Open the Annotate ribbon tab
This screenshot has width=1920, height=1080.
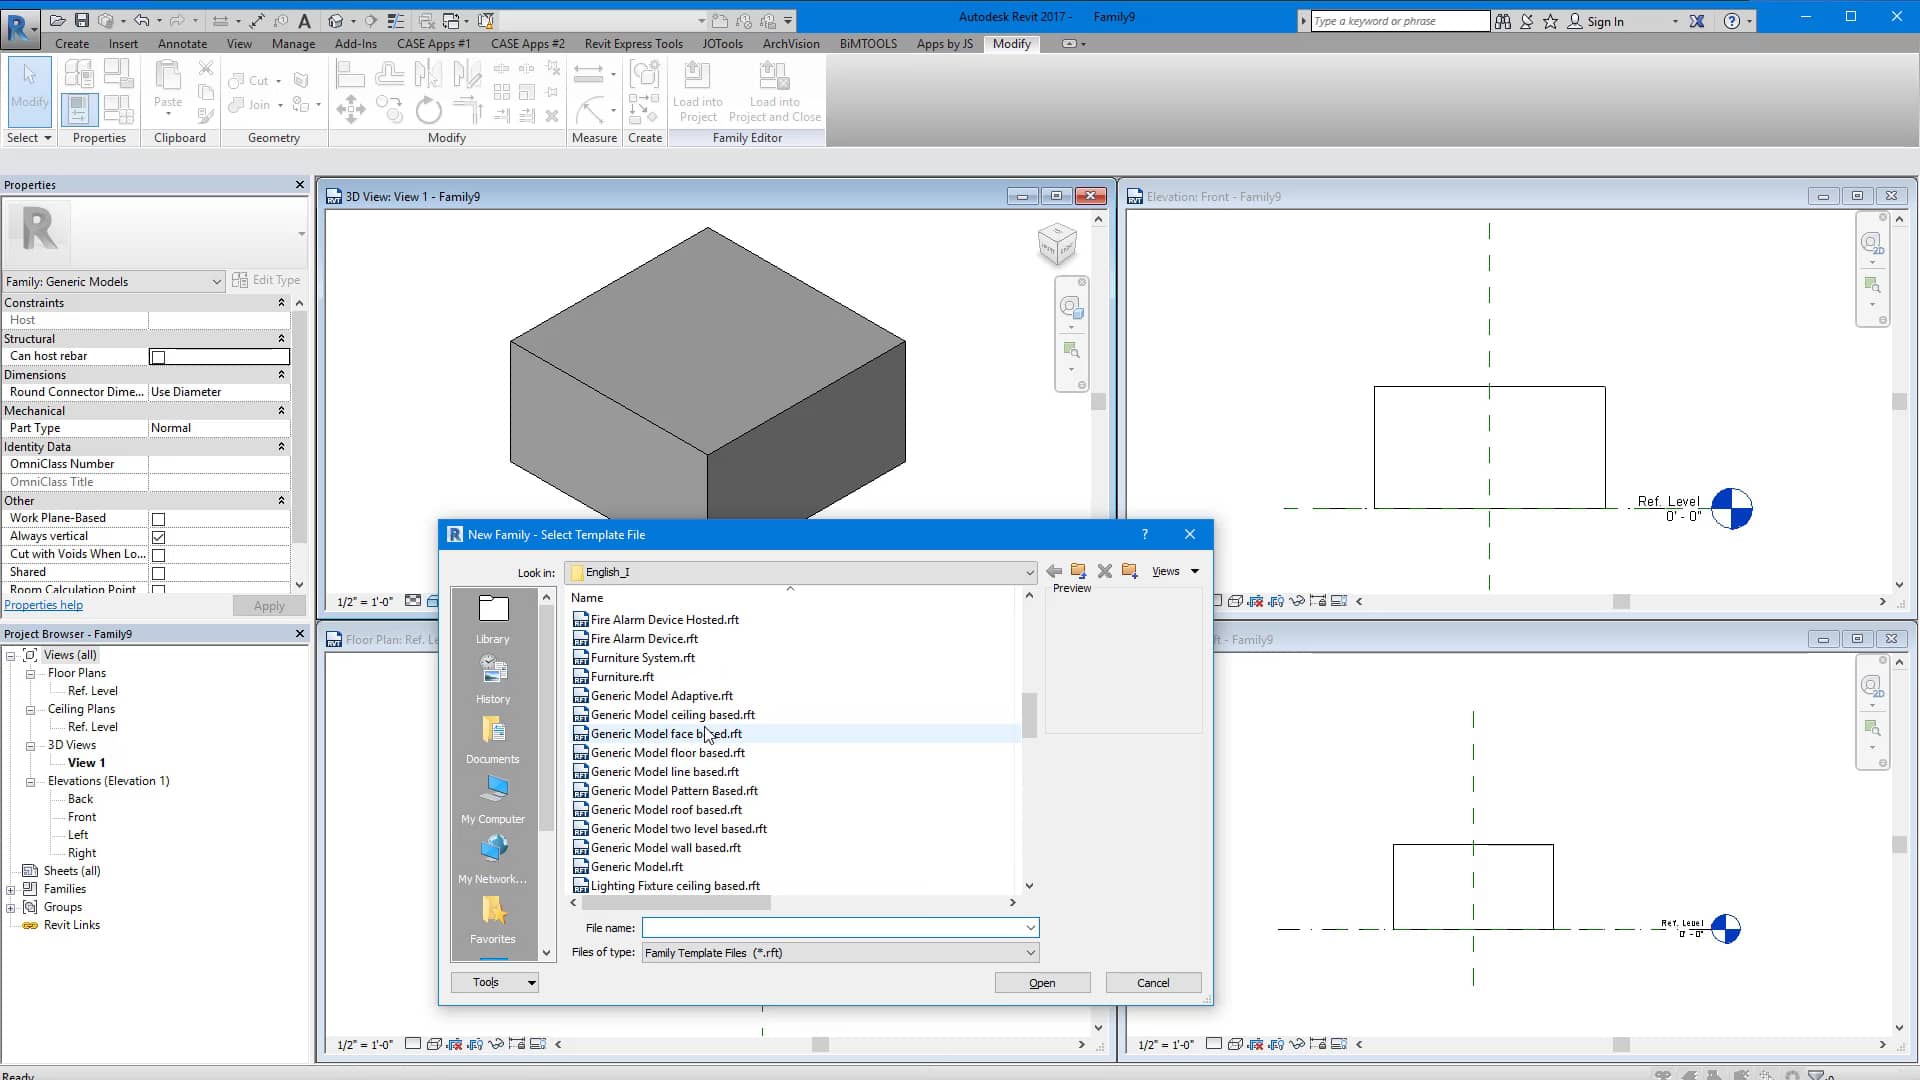(182, 44)
